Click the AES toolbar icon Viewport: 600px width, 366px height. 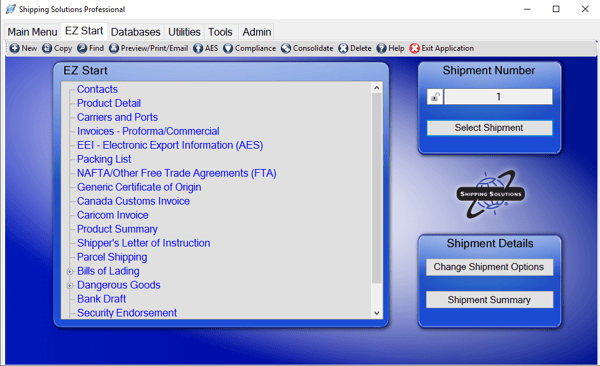(198, 48)
